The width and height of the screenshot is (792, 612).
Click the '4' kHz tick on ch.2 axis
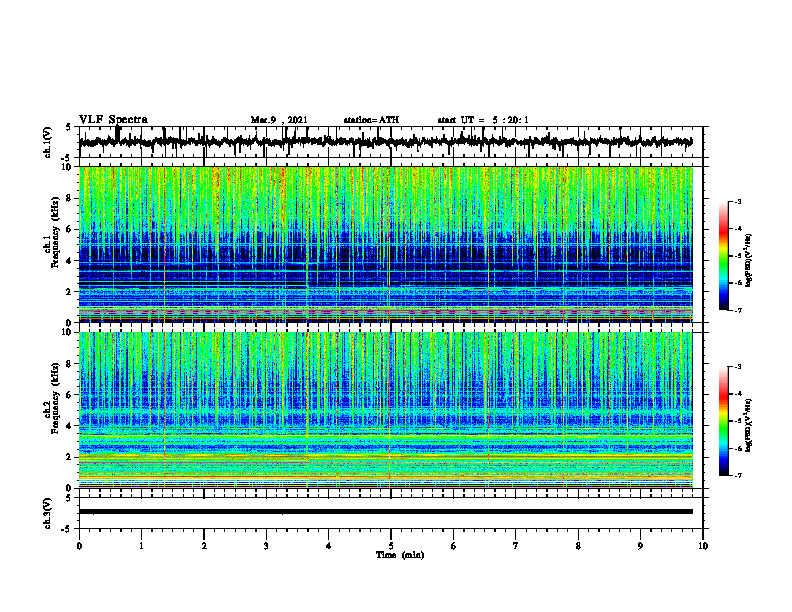point(69,426)
